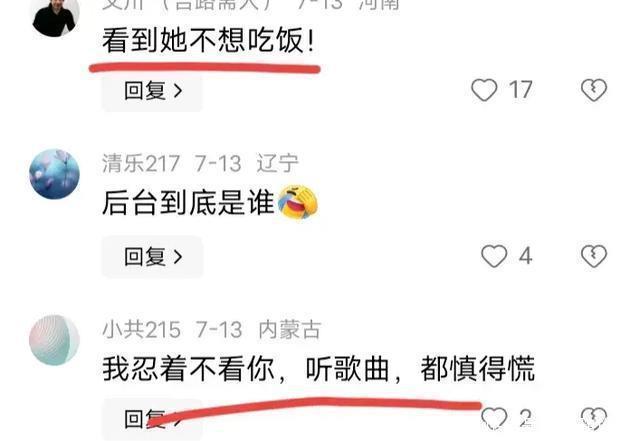Open username 小共215 profile link
Viewport: 640px width, 441px height.
pos(141,329)
